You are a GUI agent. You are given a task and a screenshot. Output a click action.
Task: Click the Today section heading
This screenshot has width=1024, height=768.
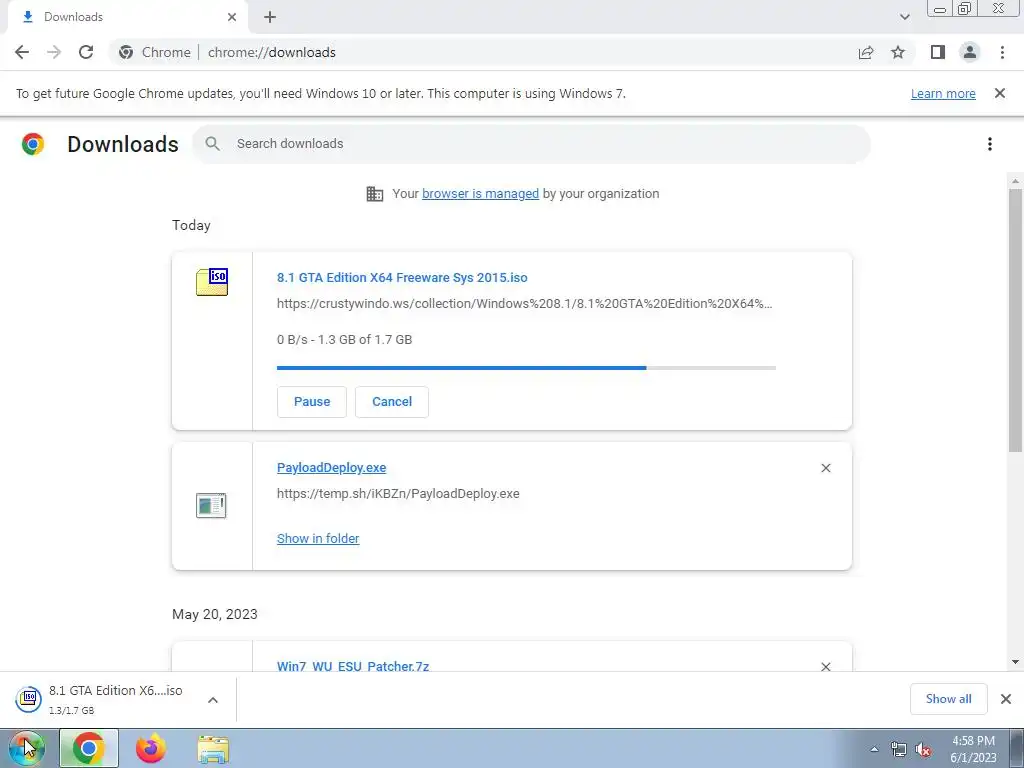click(191, 225)
